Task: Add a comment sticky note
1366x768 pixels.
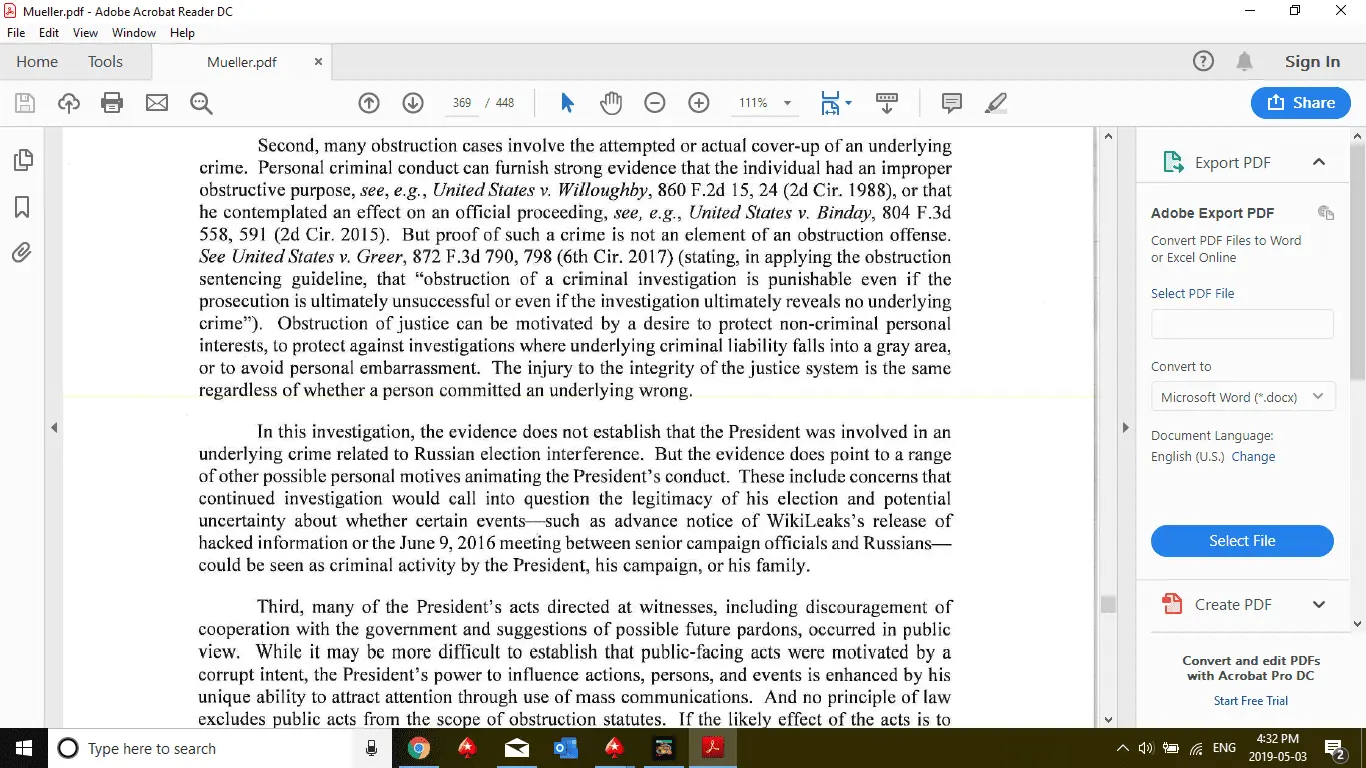Action: click(x=951, y=103)
